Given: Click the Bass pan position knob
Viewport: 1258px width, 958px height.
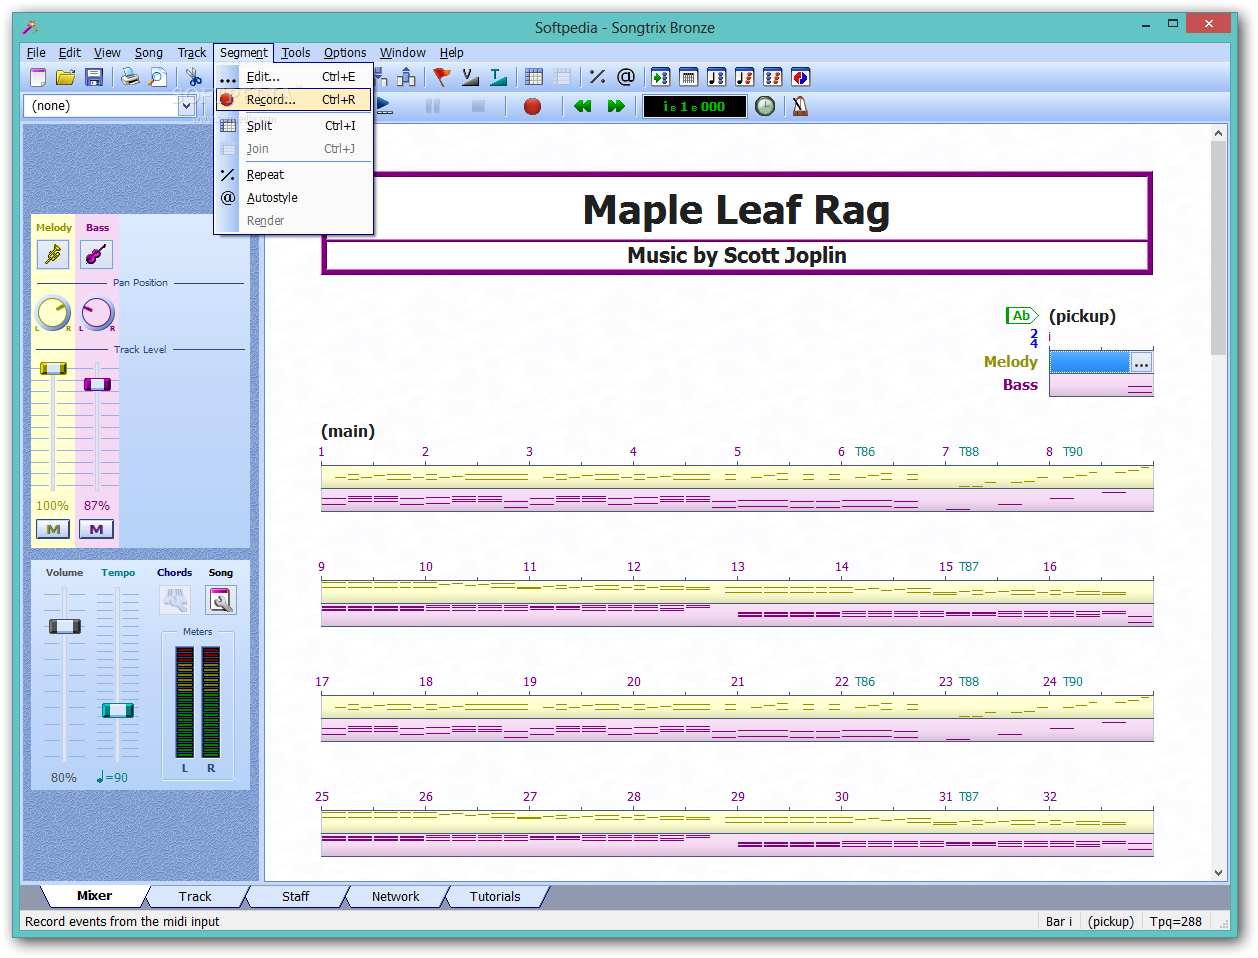Looking at the screenshot, I should [x=97, y=313].
